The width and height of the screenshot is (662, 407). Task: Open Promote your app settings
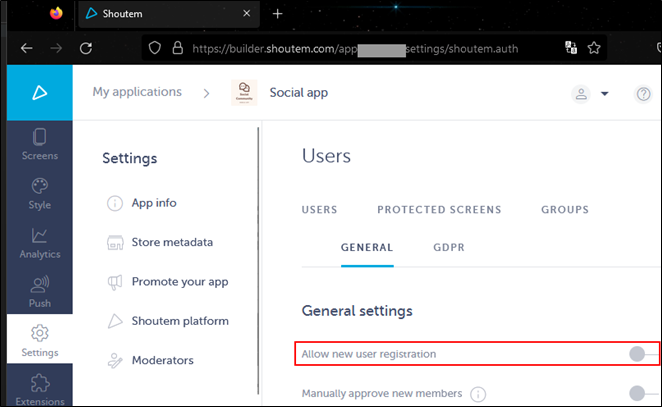[180, 282]
